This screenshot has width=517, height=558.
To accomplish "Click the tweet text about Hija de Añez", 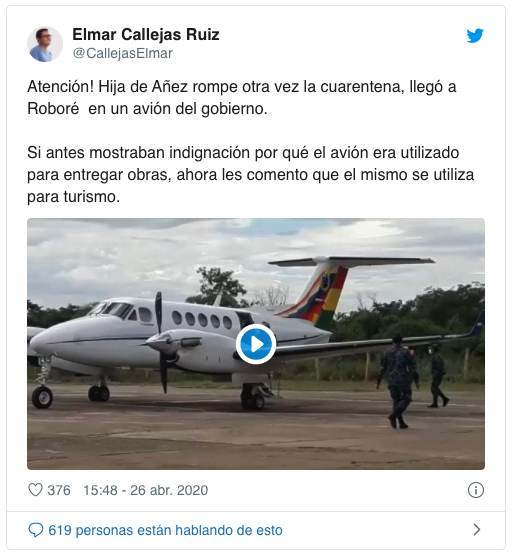I will (242, 98).
